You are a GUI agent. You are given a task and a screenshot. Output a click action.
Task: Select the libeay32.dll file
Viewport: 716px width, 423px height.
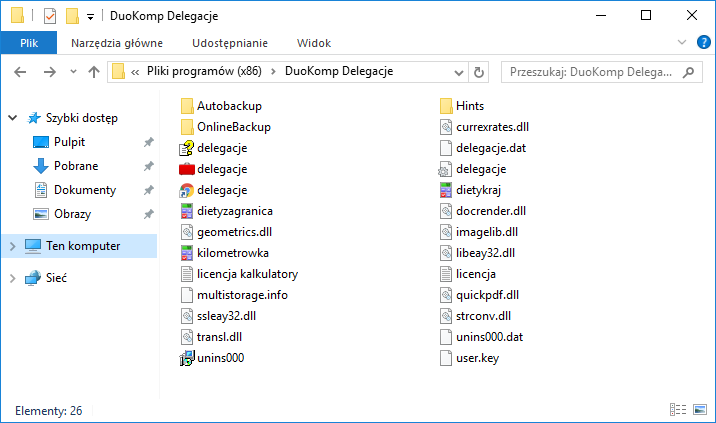click(478, 253)
